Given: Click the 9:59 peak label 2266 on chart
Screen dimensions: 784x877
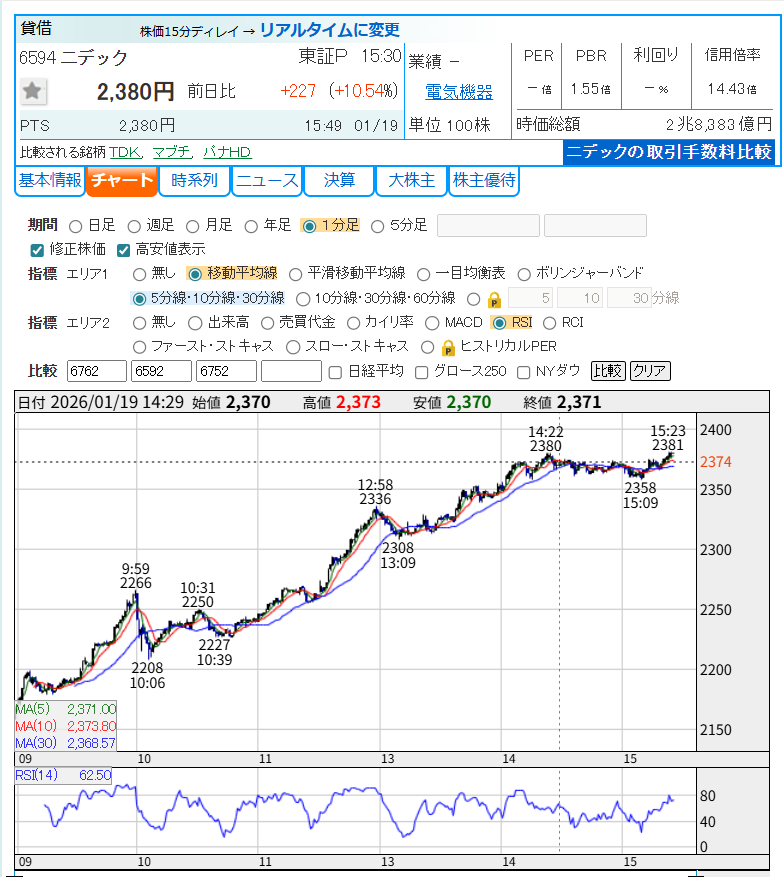Looking at the screenshot, I should pyautogui.click(x=136, y=583).
